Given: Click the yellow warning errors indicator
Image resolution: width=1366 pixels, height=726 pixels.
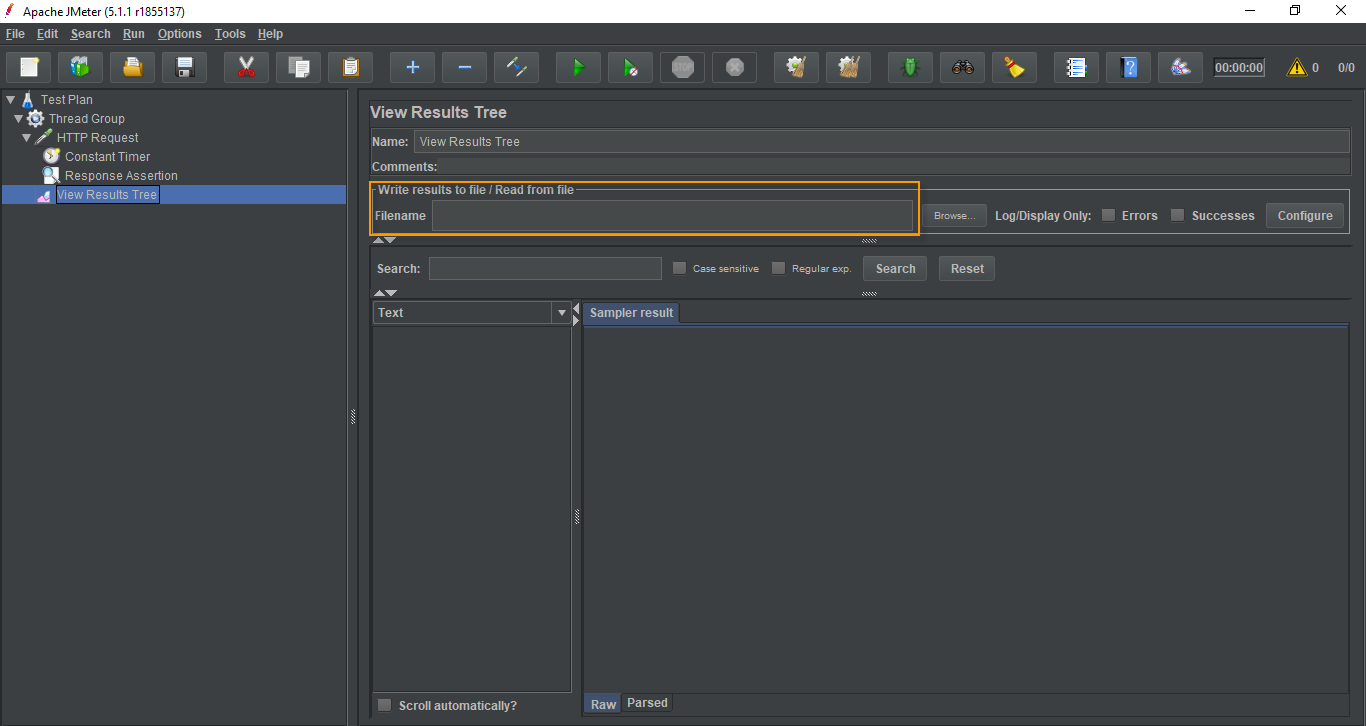Looking at the screenshot, I should pyautogui.click(x=1296, y=68).
